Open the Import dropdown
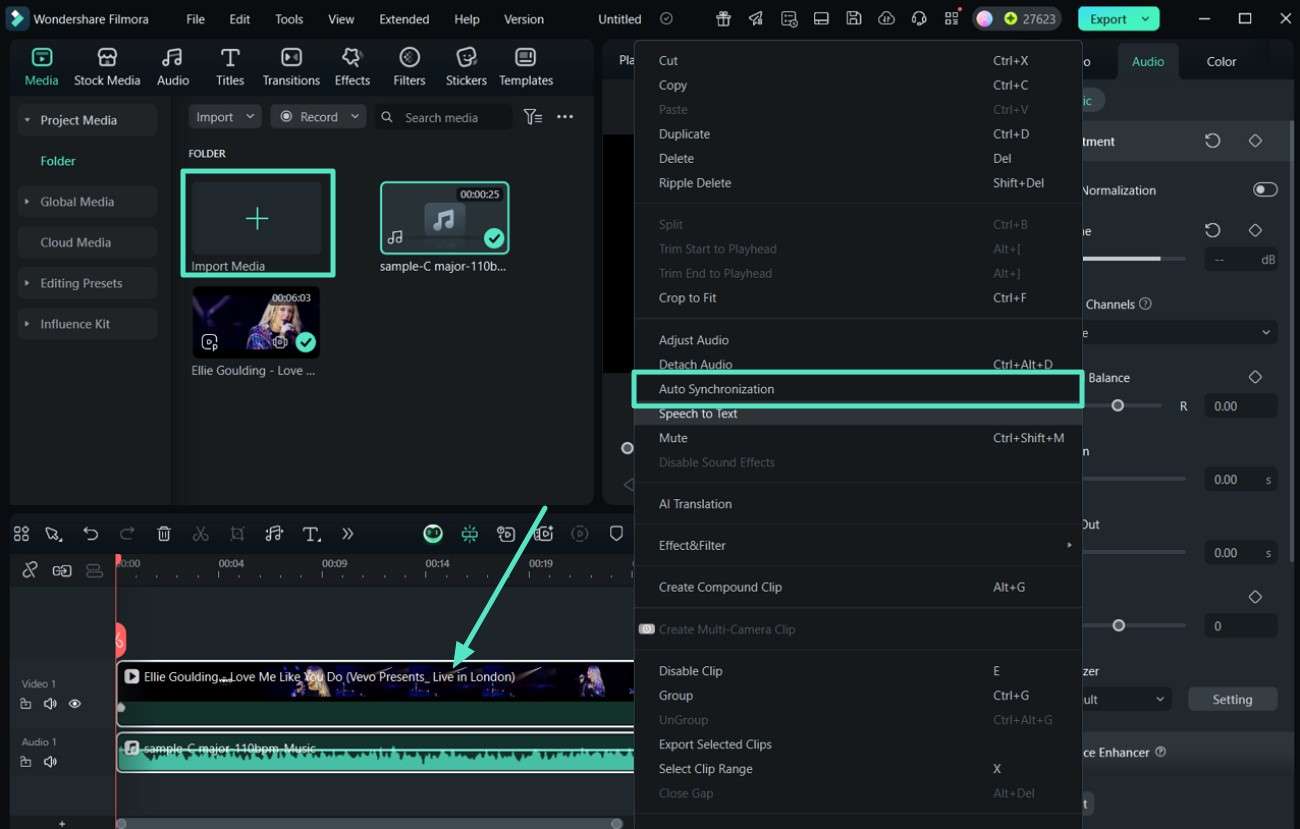Screen dimensions: 1300x829 [x=225, y=117]
